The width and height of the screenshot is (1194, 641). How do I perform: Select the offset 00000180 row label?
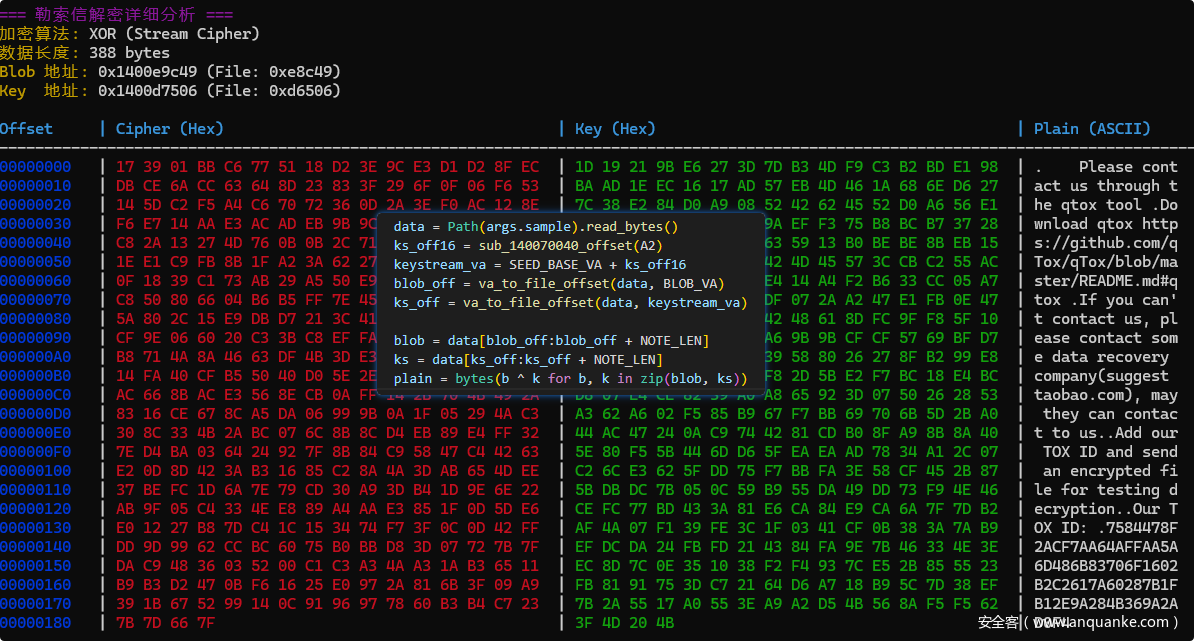(36, 623)
